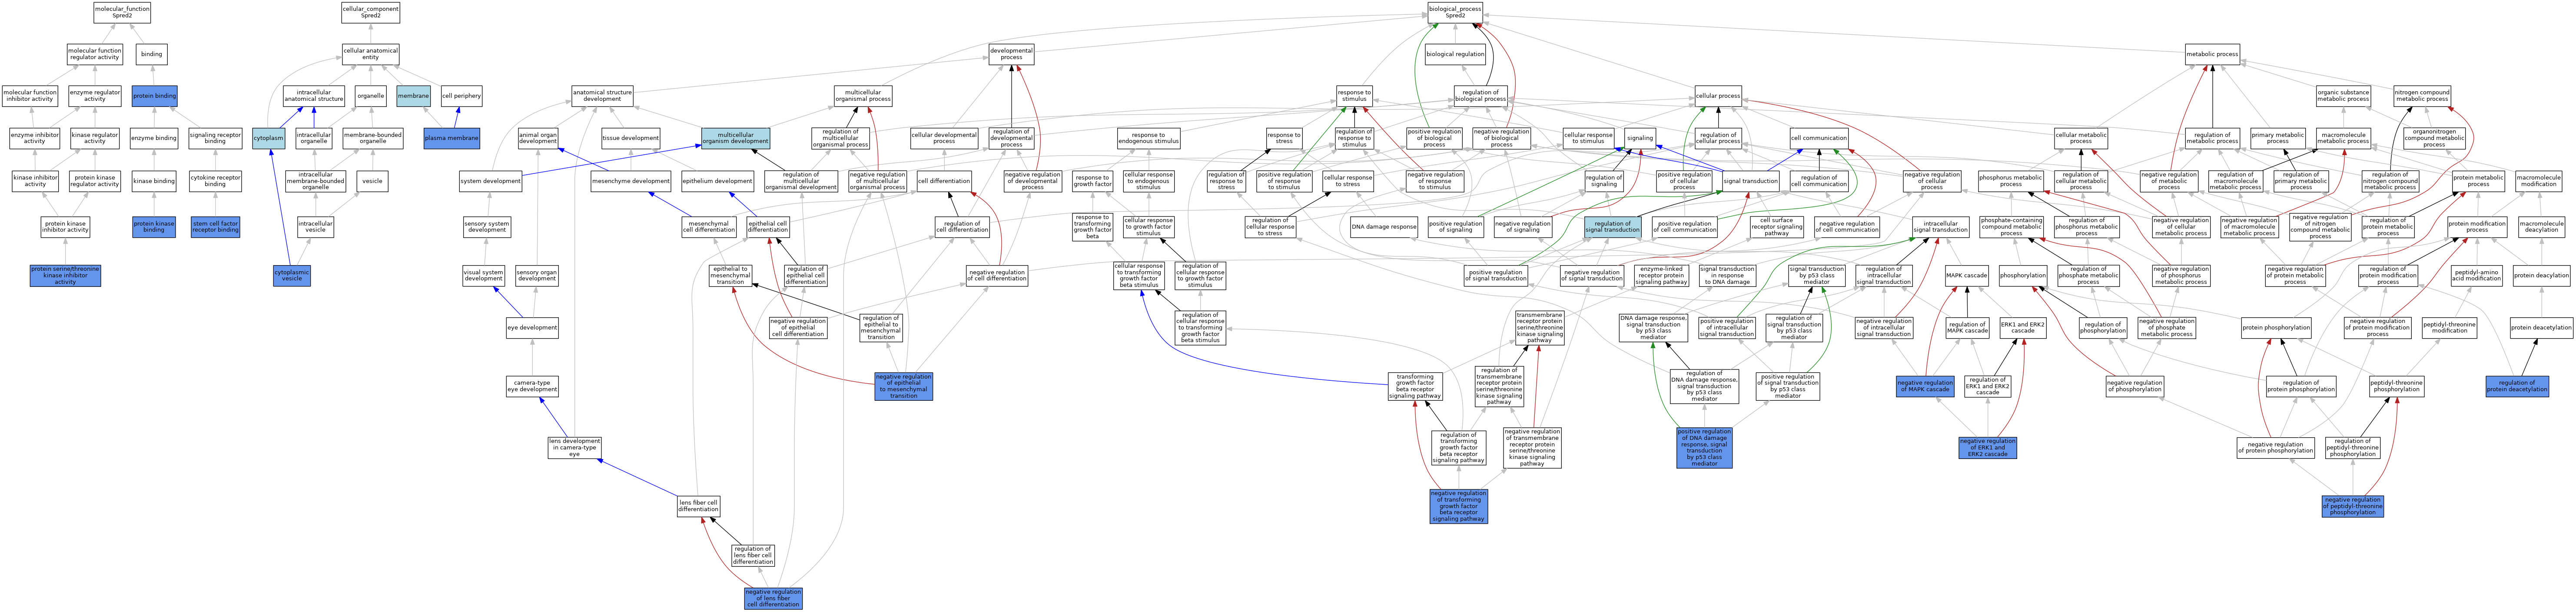The image size is (2576, 612).
Task: Click 'negative regulation of epithelial to mesenchymal transition'
Action: click(904, 386)
